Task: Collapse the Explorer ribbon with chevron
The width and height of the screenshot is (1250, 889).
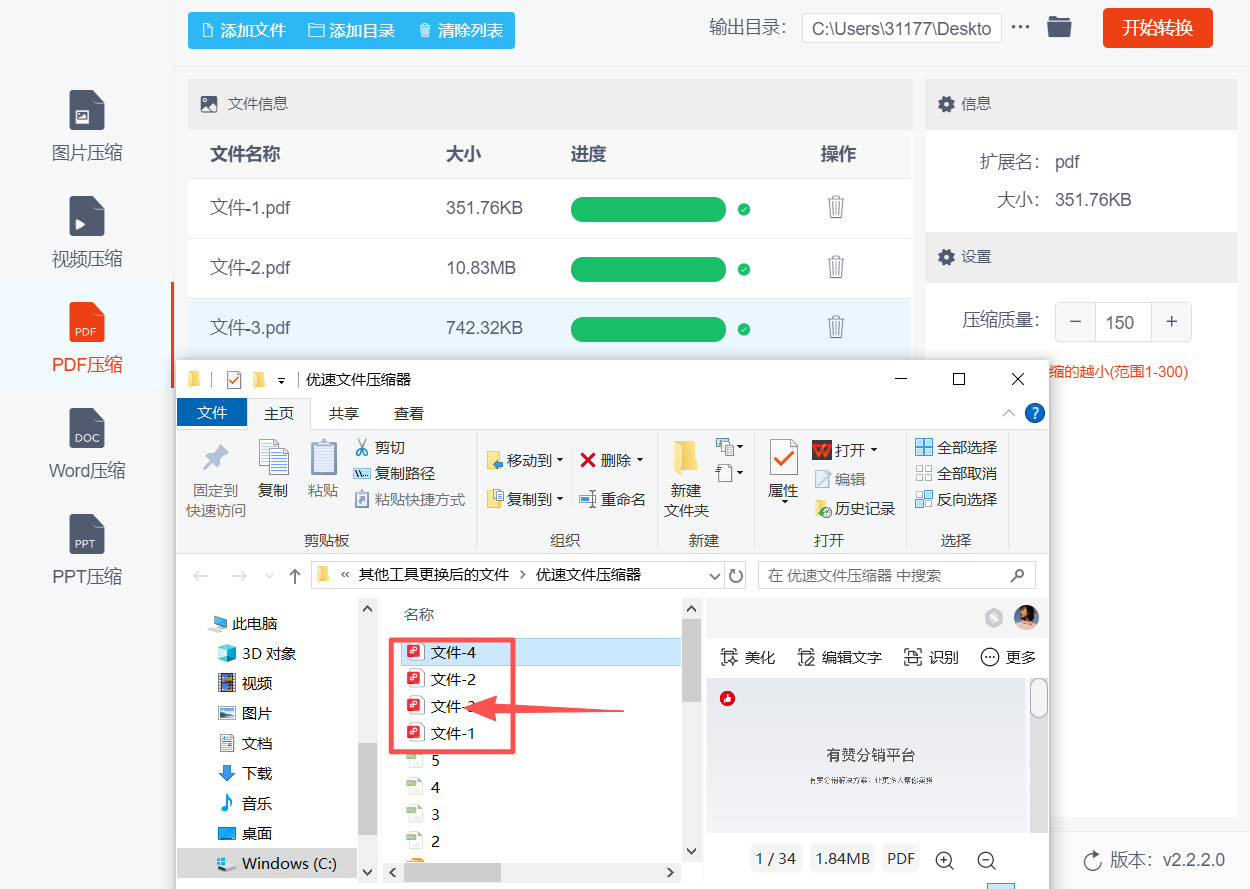Action: [1008, 413]
